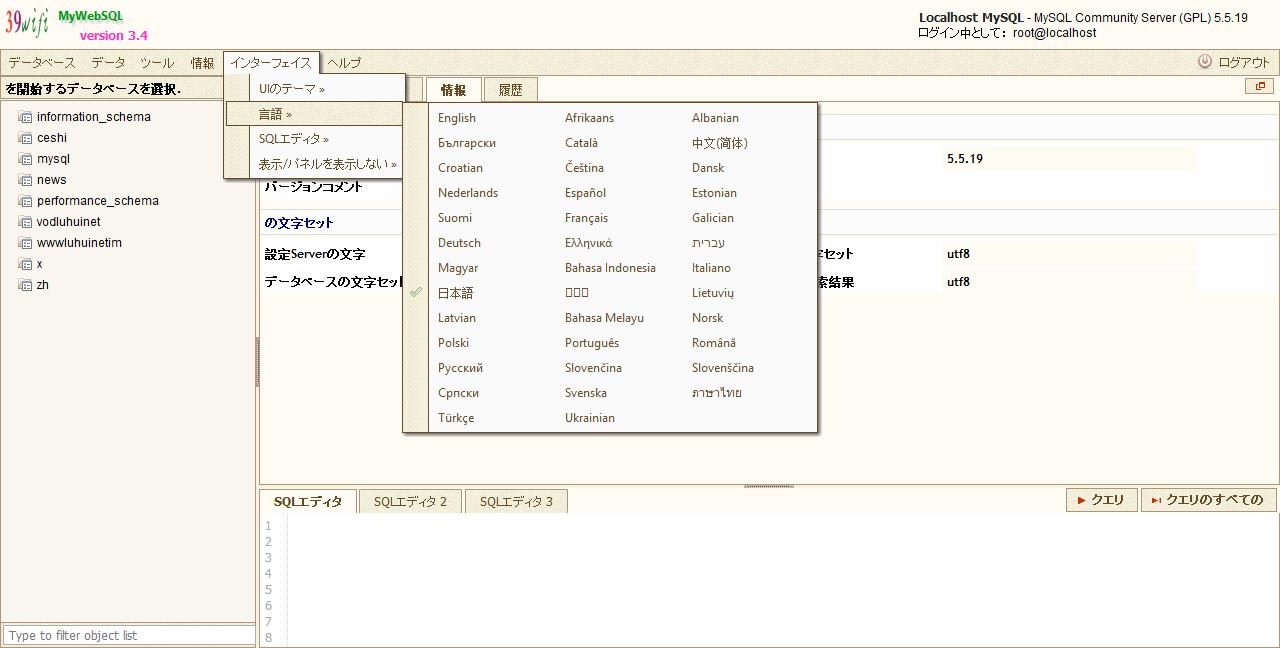The height and width of the screenshot is (648, 1280).
Task: Select Afrikaans language
Action: click(x=589, y=118)
